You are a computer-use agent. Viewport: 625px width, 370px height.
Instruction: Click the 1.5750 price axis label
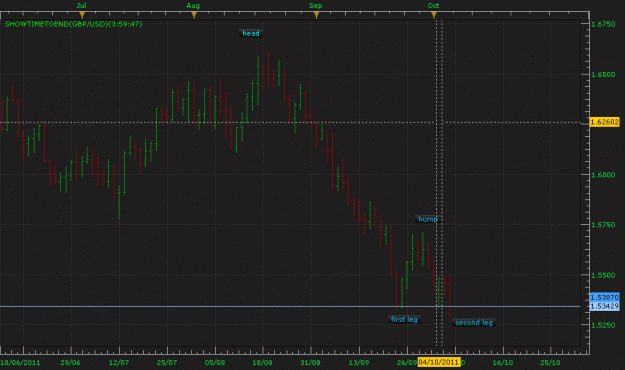[x=603, y=225]
